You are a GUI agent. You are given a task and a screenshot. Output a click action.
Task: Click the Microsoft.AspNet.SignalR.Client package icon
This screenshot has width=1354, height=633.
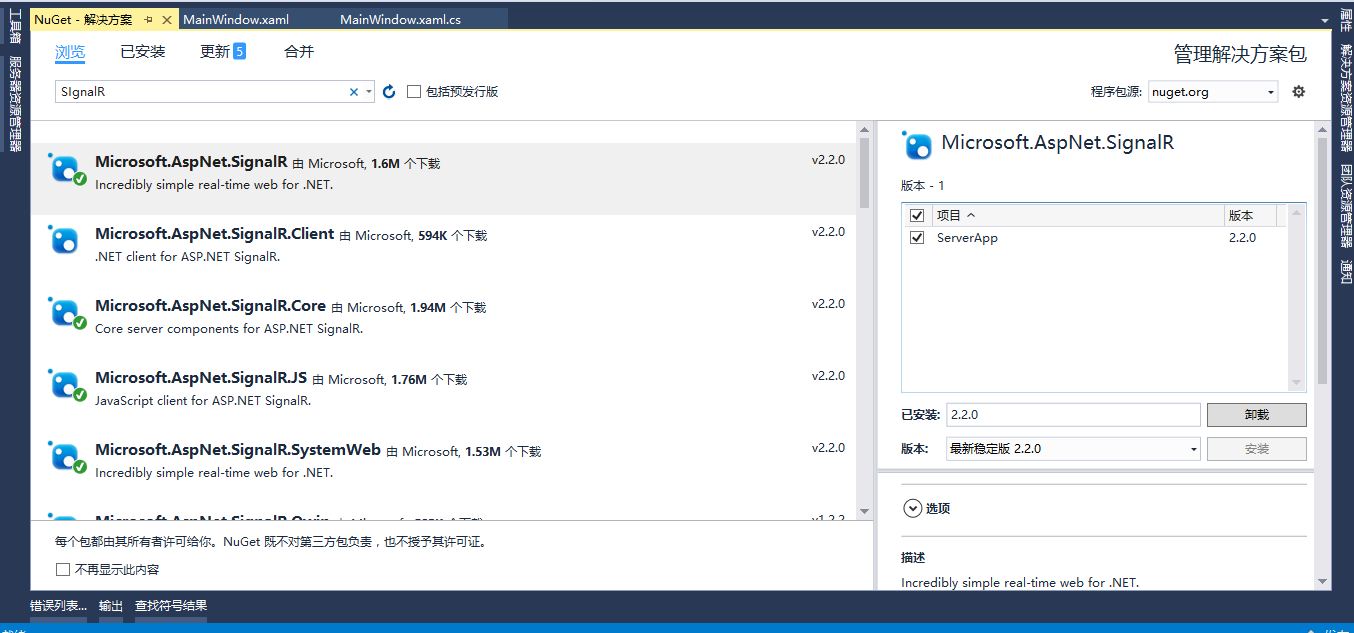pos(65,240)
